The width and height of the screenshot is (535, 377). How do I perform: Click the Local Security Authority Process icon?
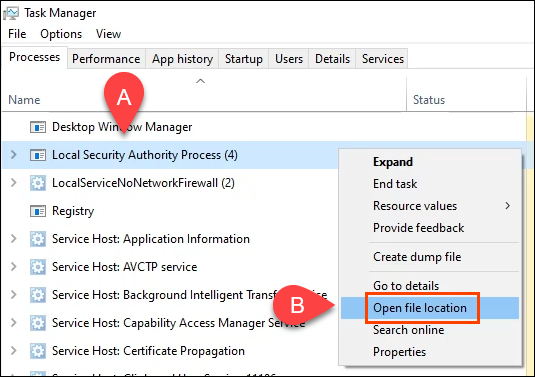click(38, 155)
